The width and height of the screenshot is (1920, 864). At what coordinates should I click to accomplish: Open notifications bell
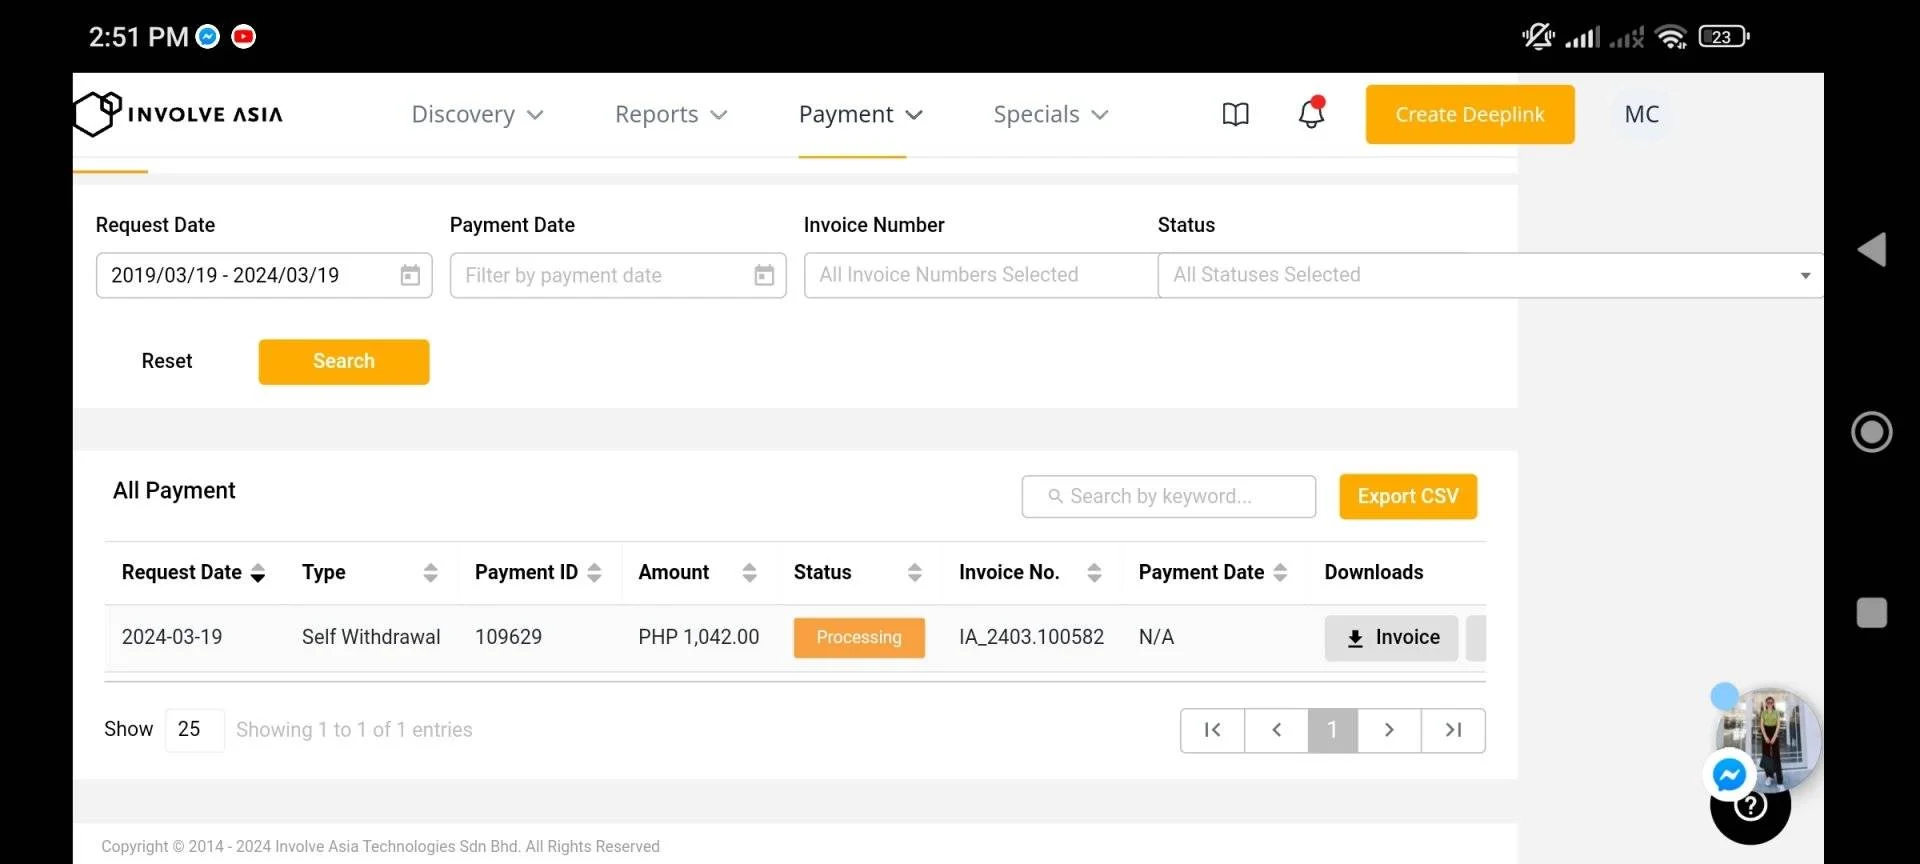(1311, 113)
